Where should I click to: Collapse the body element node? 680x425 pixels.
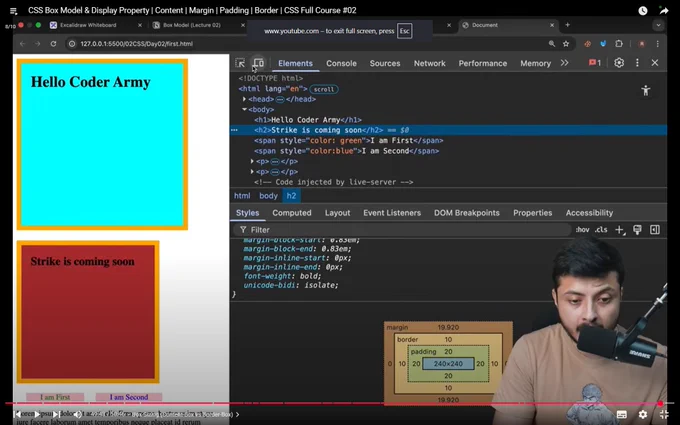click(245, 109)
